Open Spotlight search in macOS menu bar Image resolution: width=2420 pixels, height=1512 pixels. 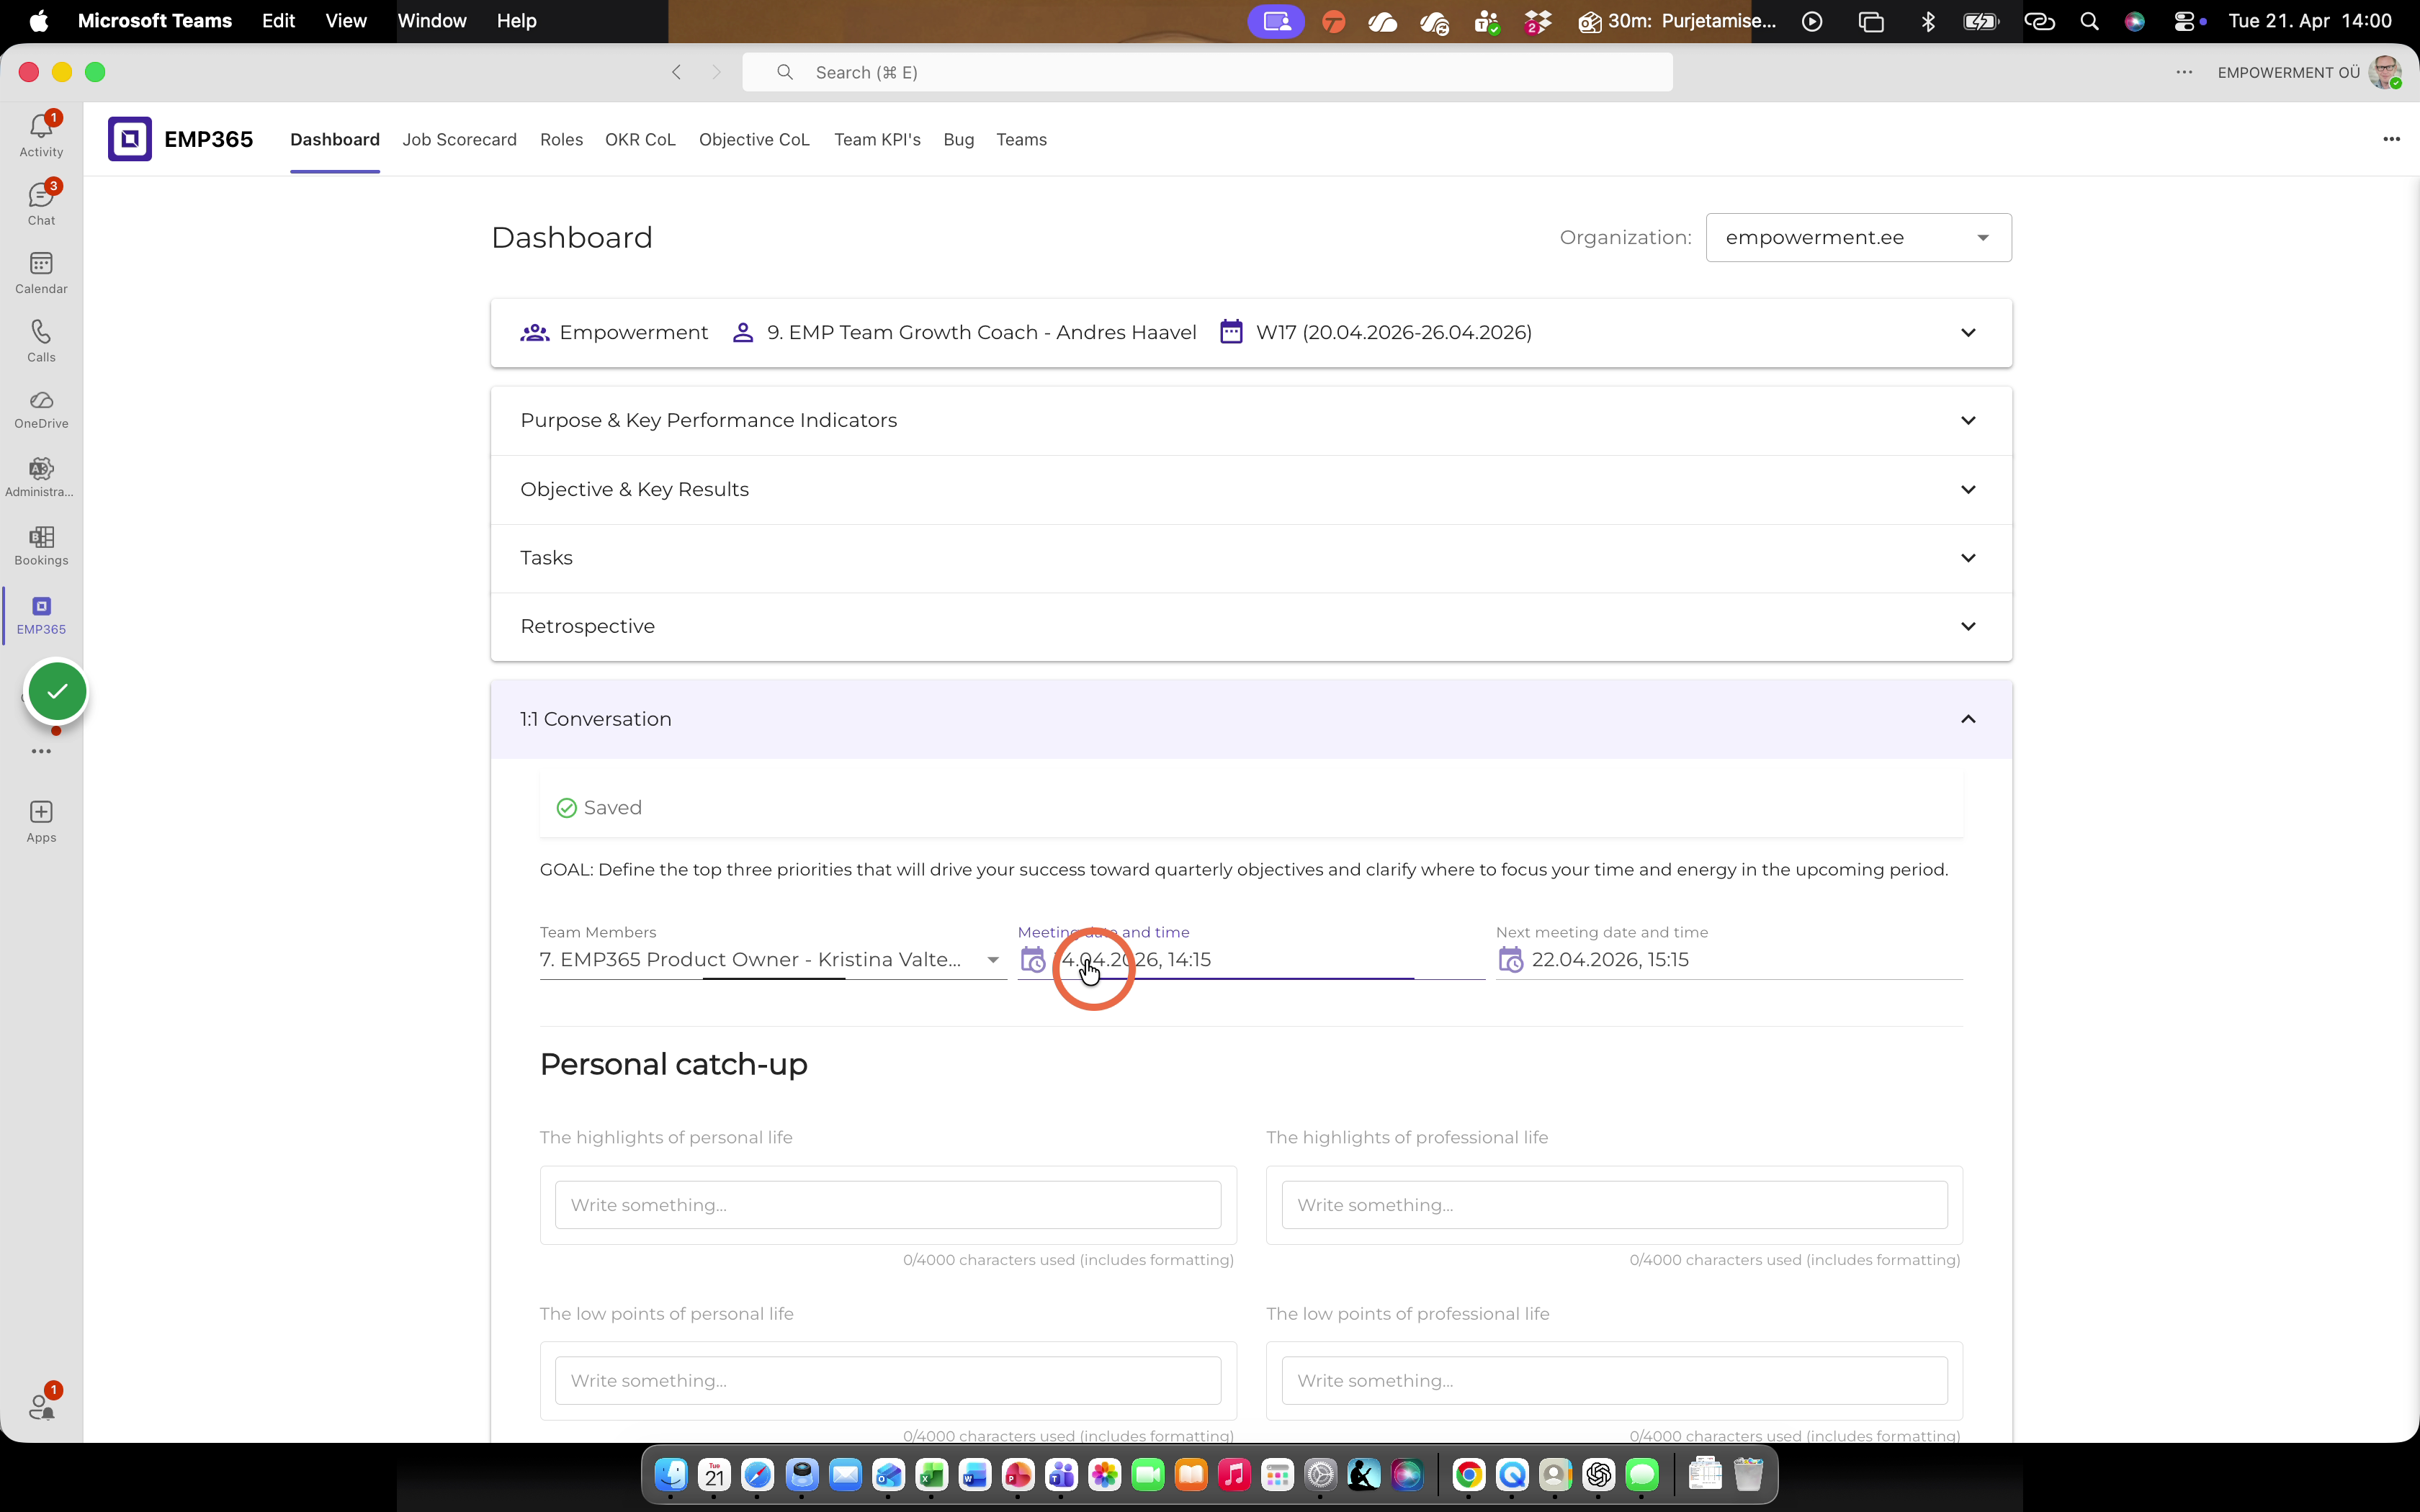tap(2089, 21)
